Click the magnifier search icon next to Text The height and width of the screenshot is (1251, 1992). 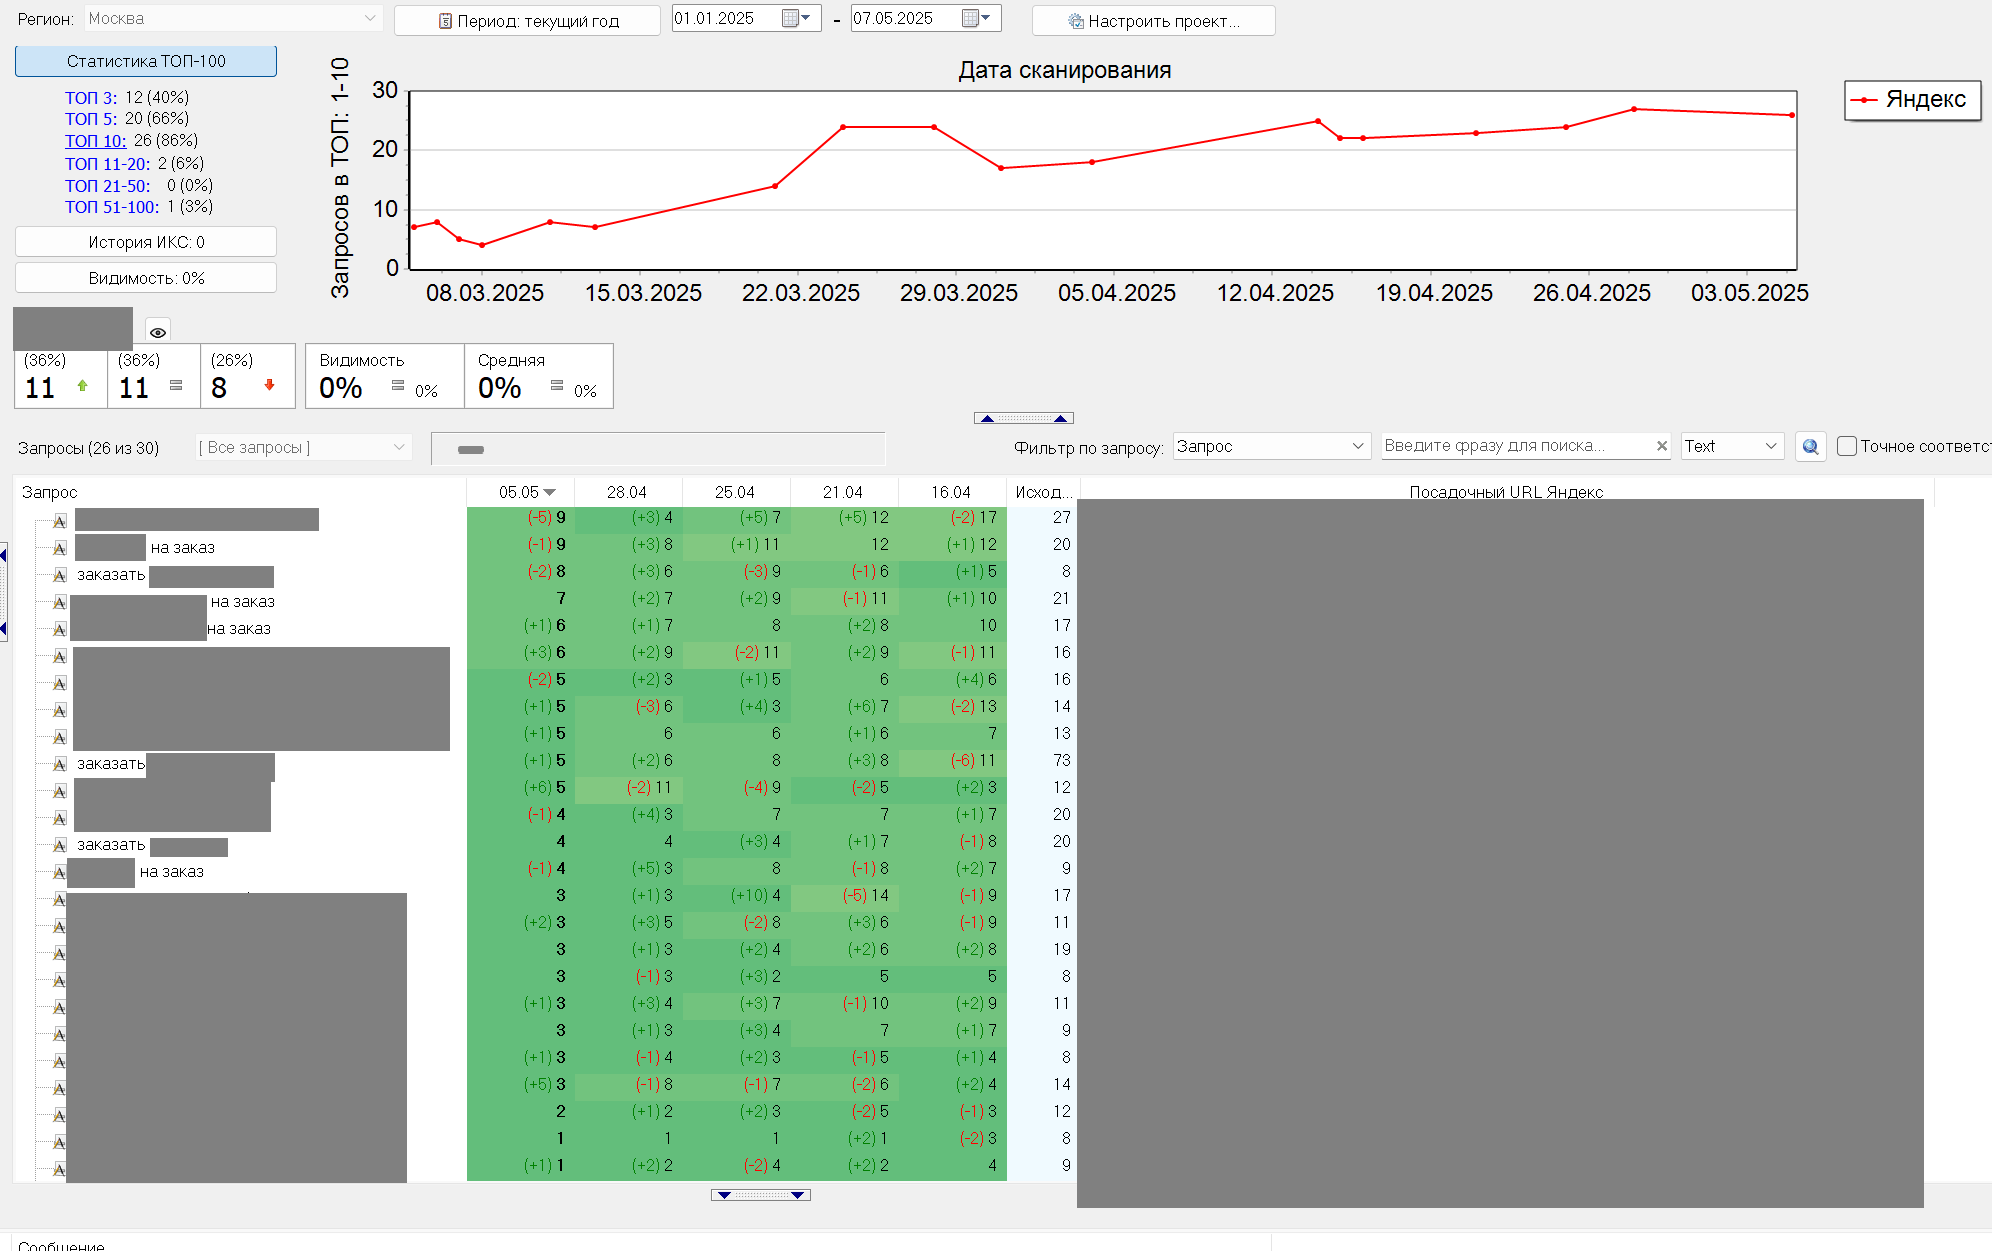tap(1810, 447)
